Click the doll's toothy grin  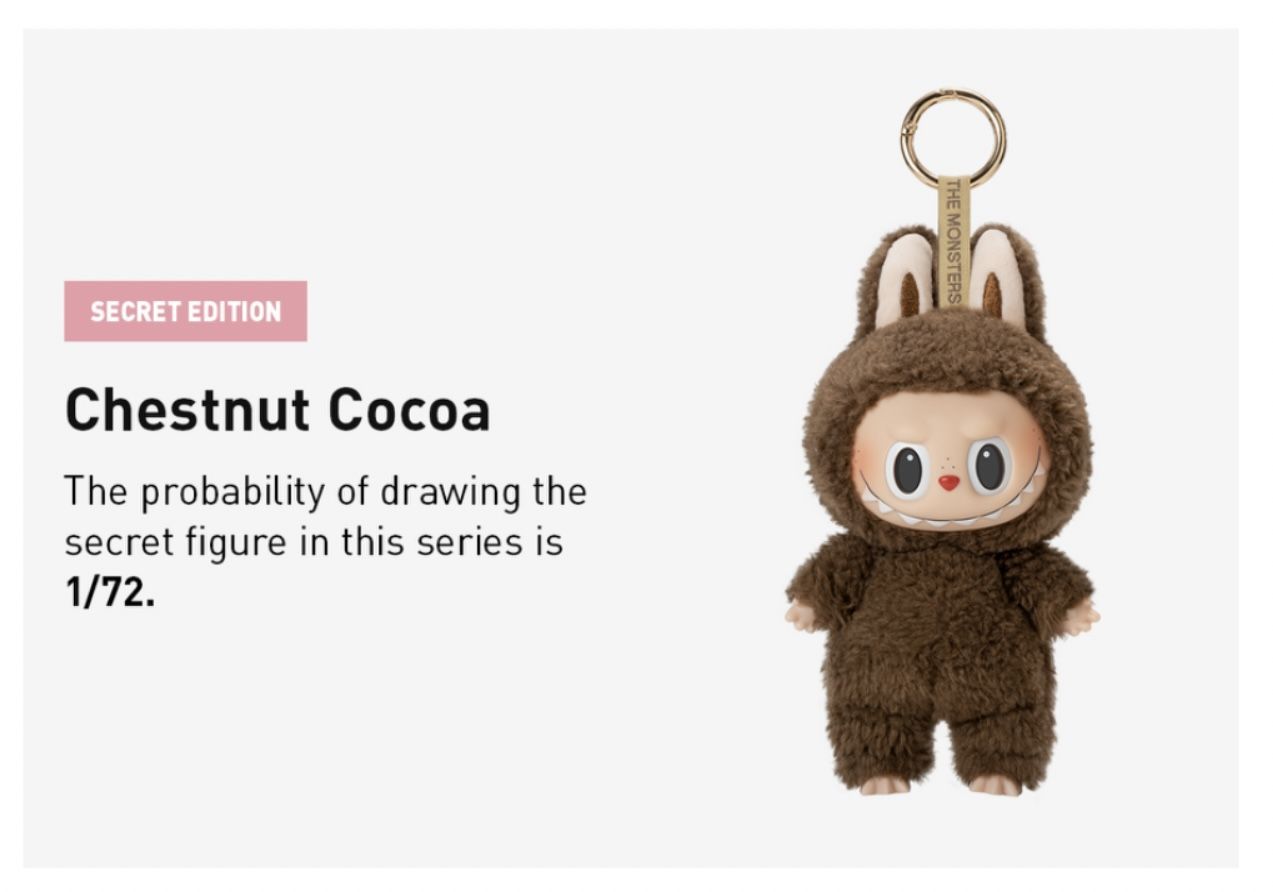pyautogui.click(x=950, y=504)
